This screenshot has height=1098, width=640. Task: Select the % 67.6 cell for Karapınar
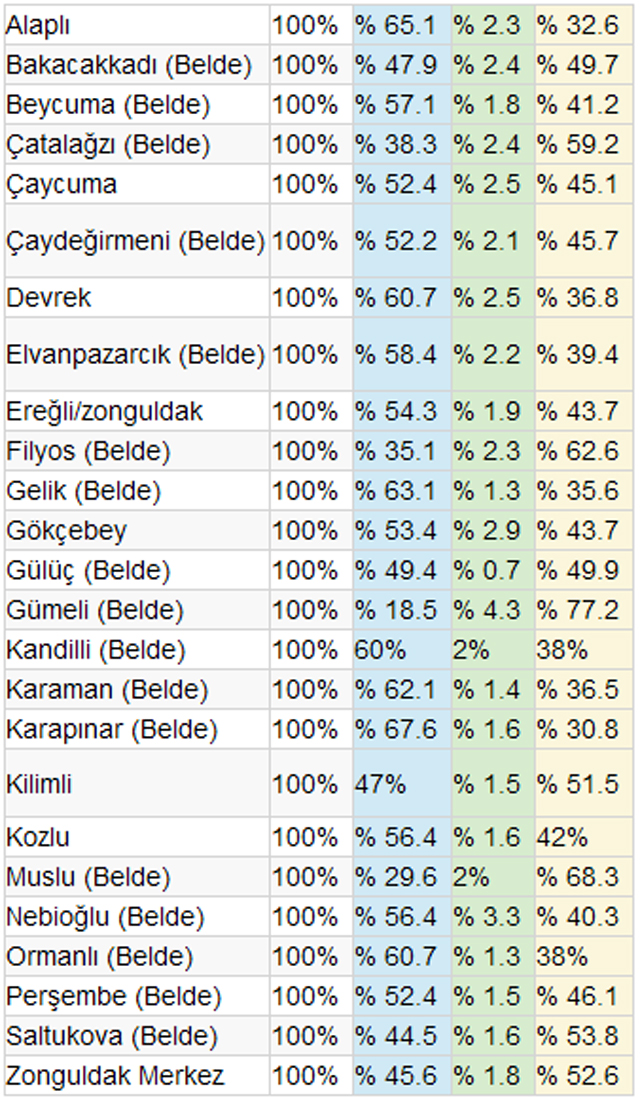pyautogui.click(x=402, y=729)
